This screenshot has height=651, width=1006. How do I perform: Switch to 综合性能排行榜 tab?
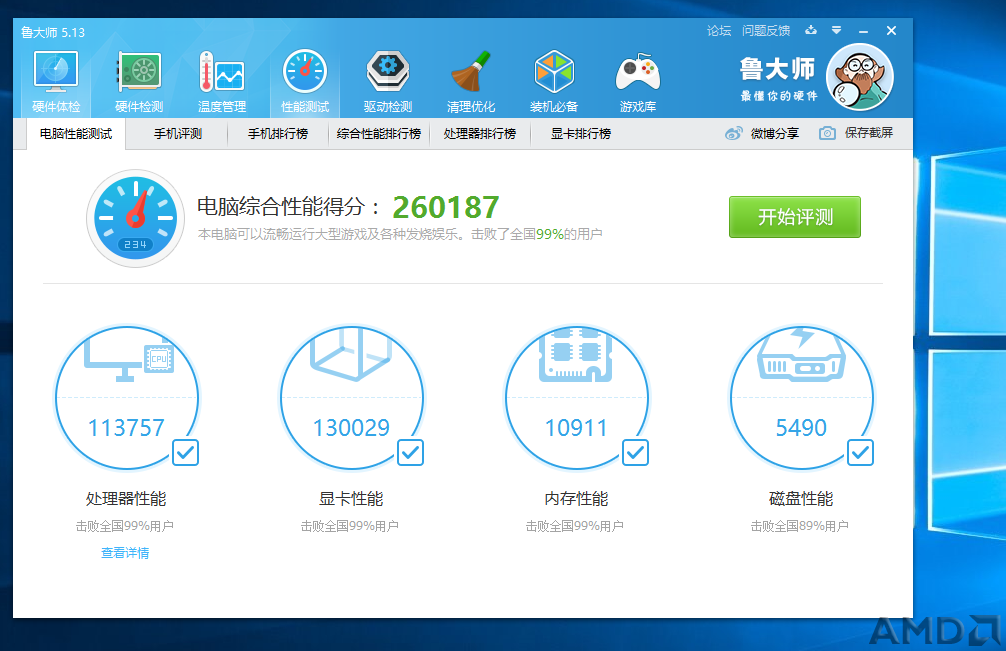tap(379, 133)
